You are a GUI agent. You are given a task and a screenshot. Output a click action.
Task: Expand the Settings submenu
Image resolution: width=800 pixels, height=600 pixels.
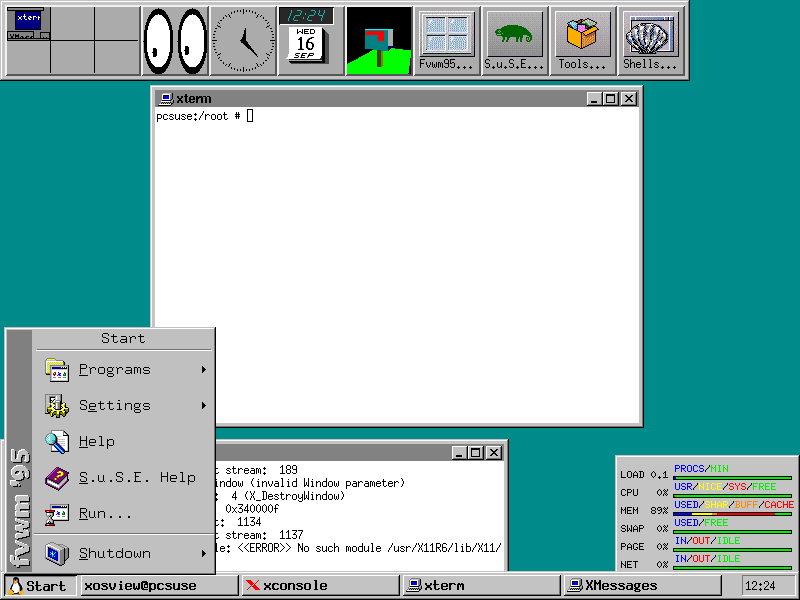pos(202,405)
